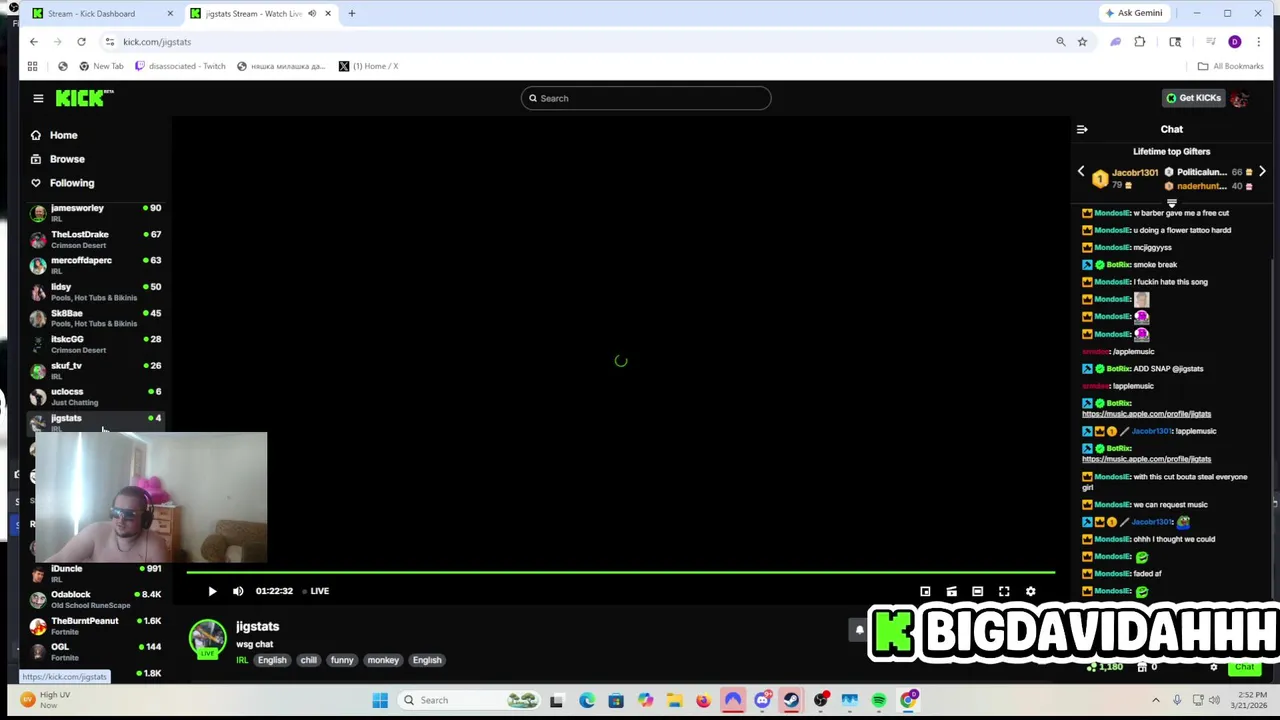Open Windows Start menu
Screen dimensions: 1280x720
[x=380, y=700]
